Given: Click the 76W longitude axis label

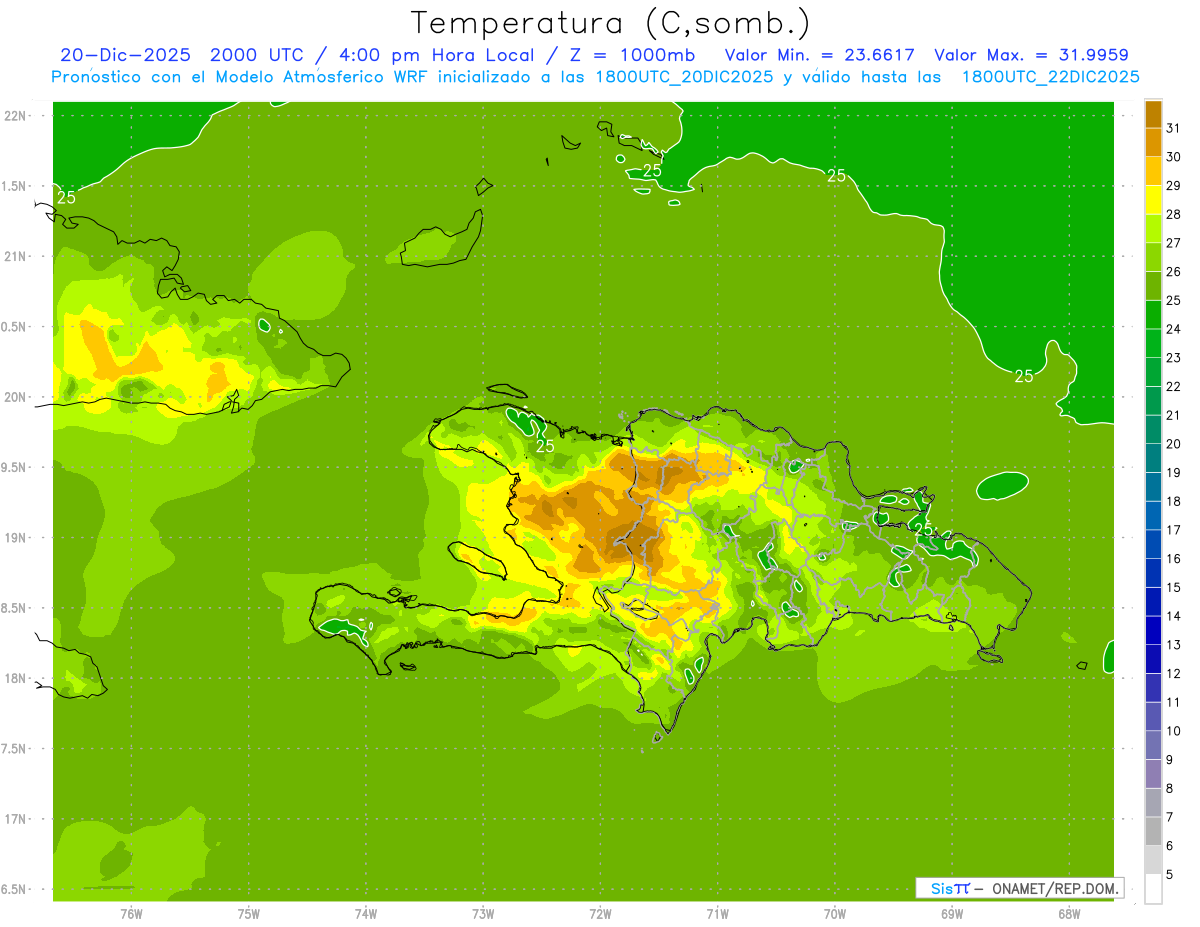Looking at the screenshot, I should click(x=131, y=914).
